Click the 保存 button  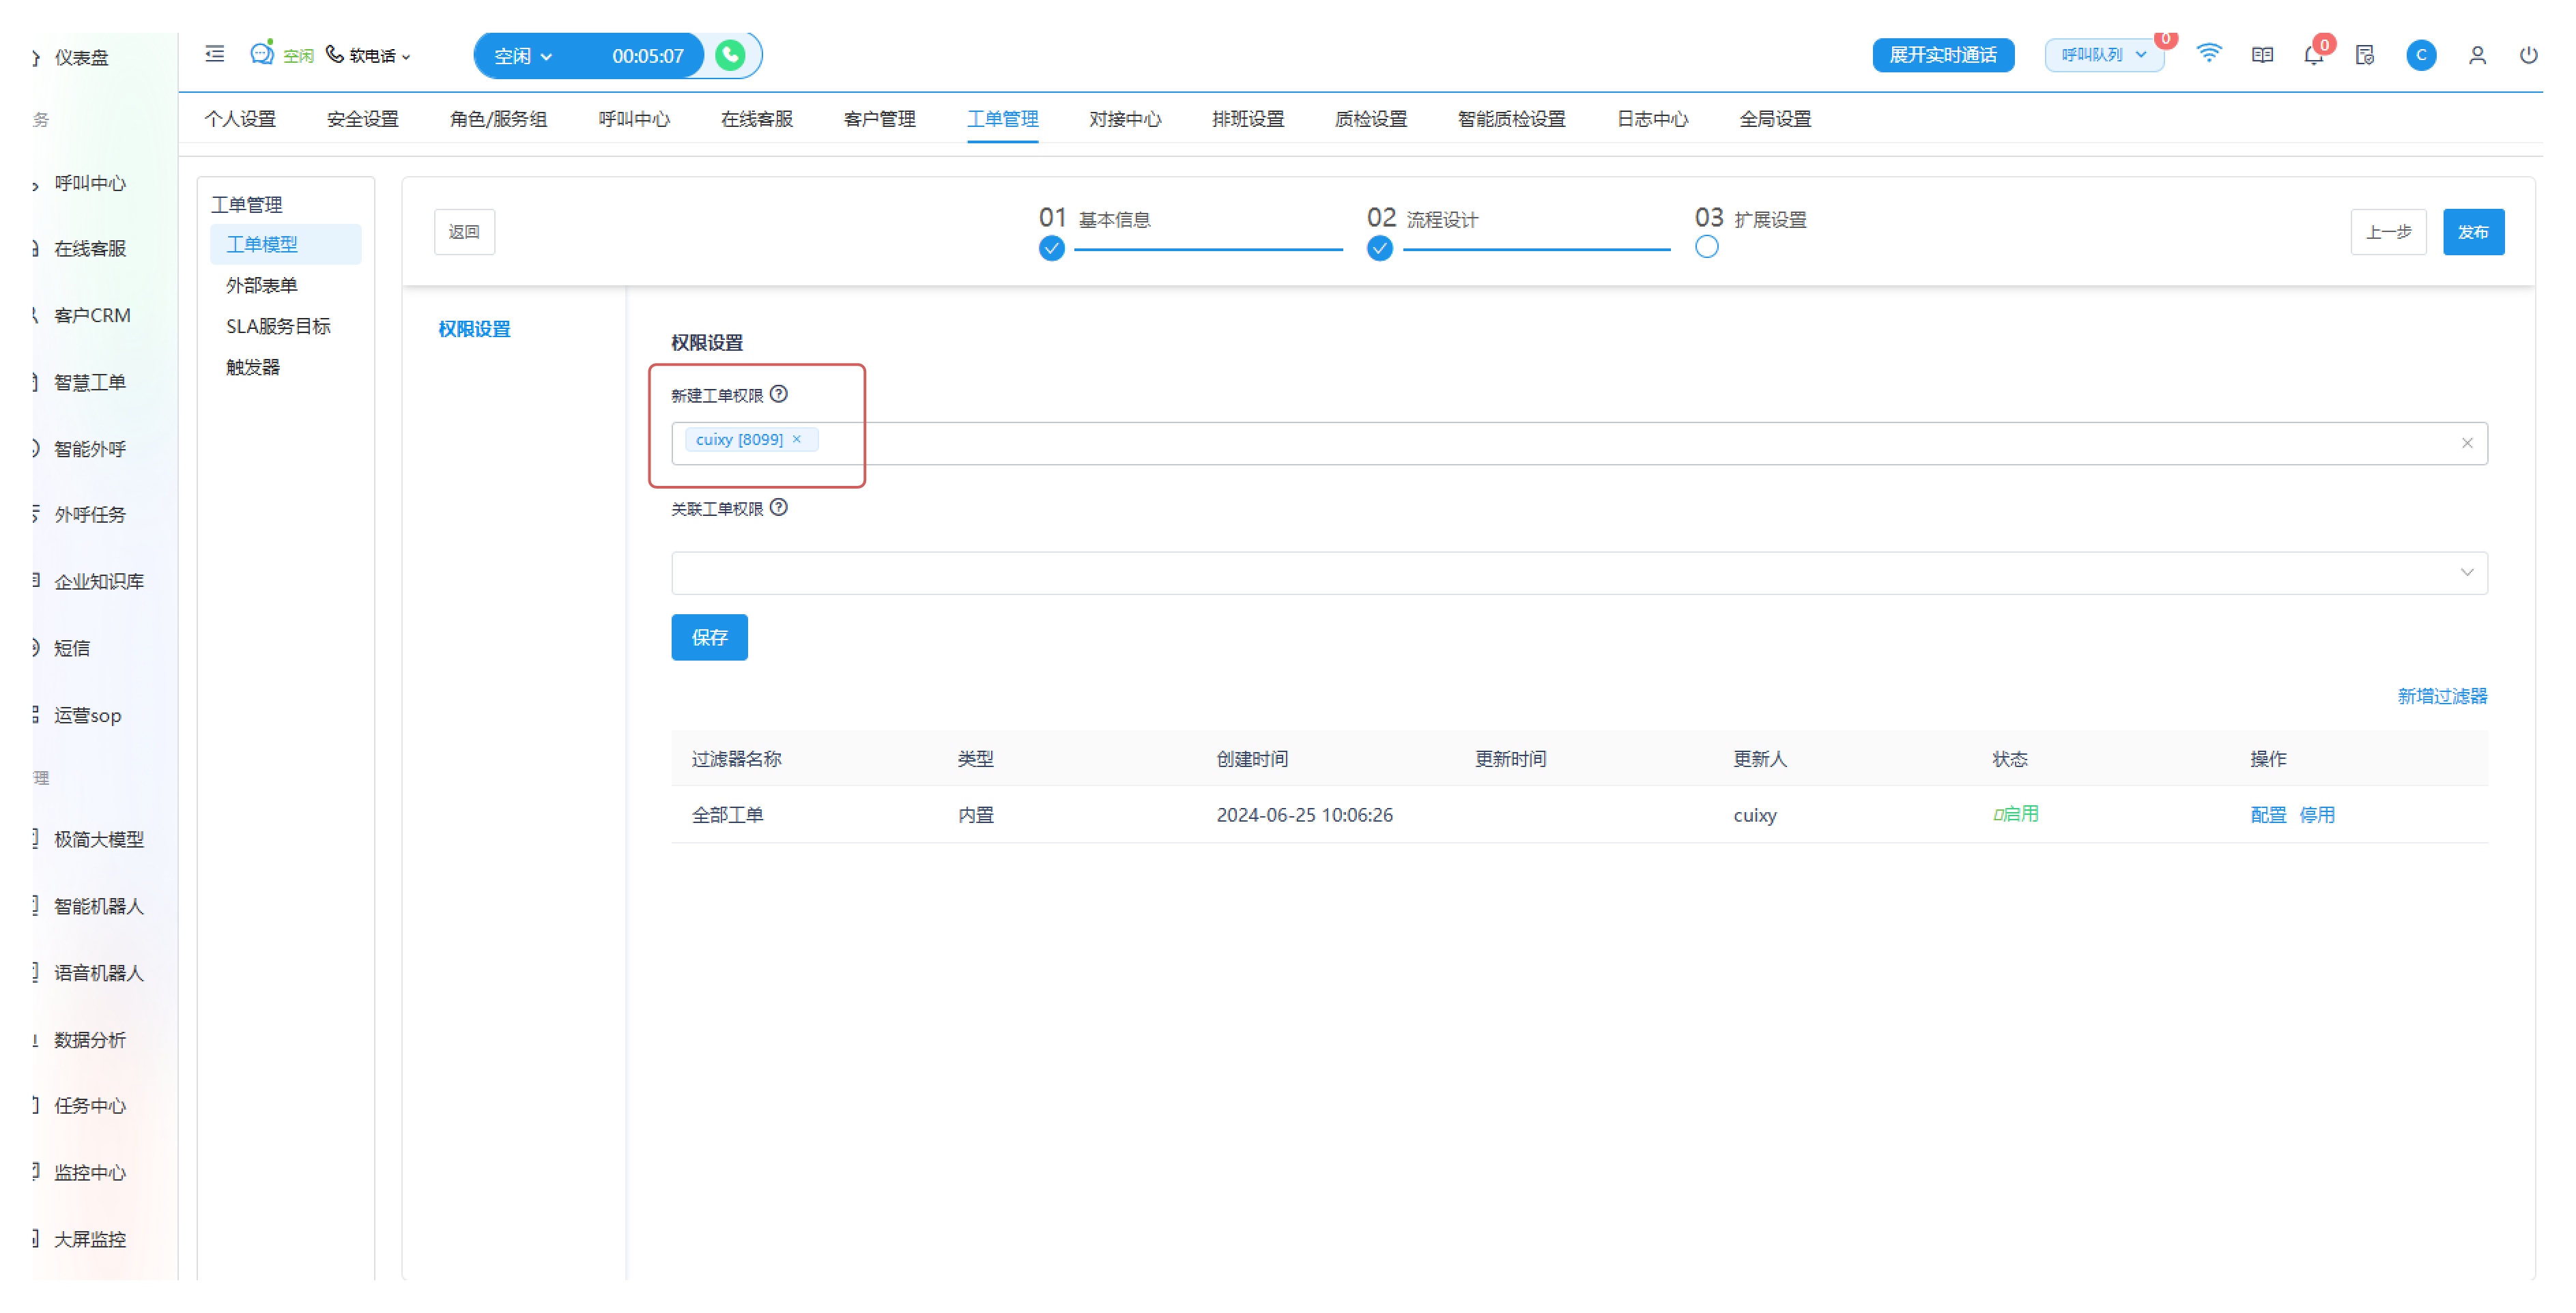[x=709, y=637]
